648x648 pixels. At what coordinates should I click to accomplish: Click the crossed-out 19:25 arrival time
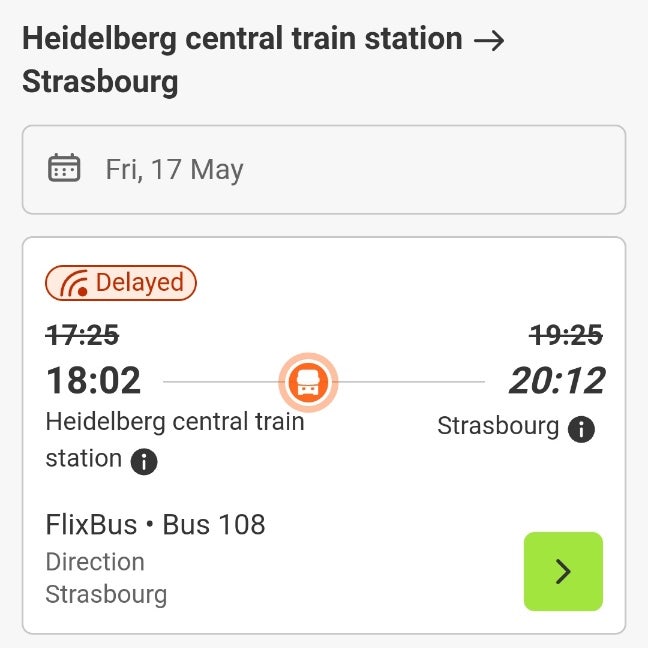pyautogui.click(x=566, y=336)
